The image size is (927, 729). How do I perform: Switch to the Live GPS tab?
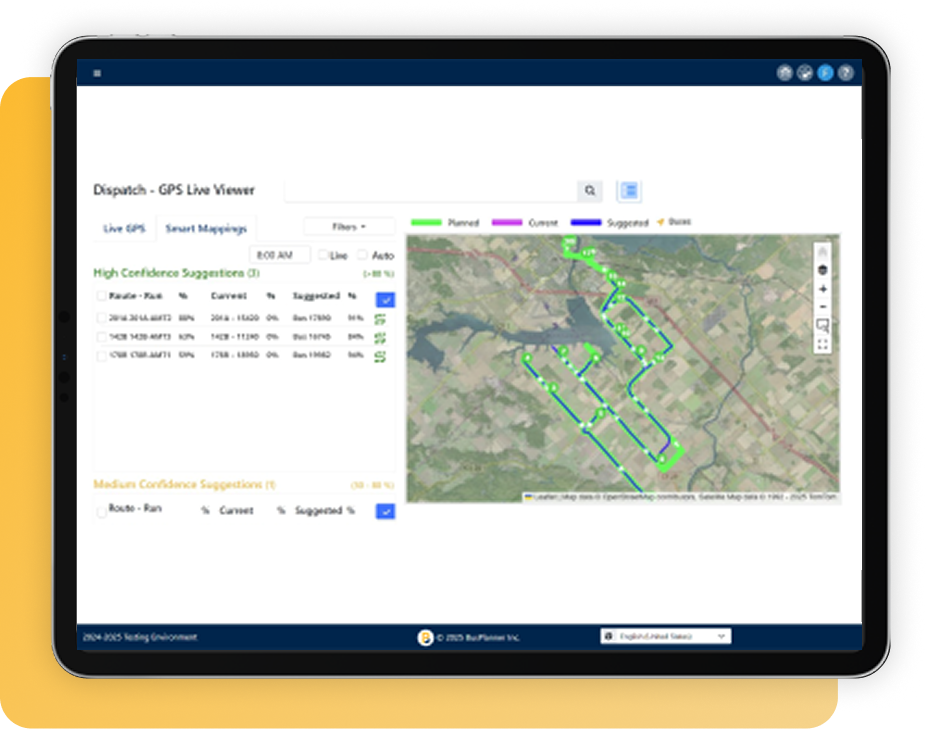pyautogui.click(x=124, y=229)
